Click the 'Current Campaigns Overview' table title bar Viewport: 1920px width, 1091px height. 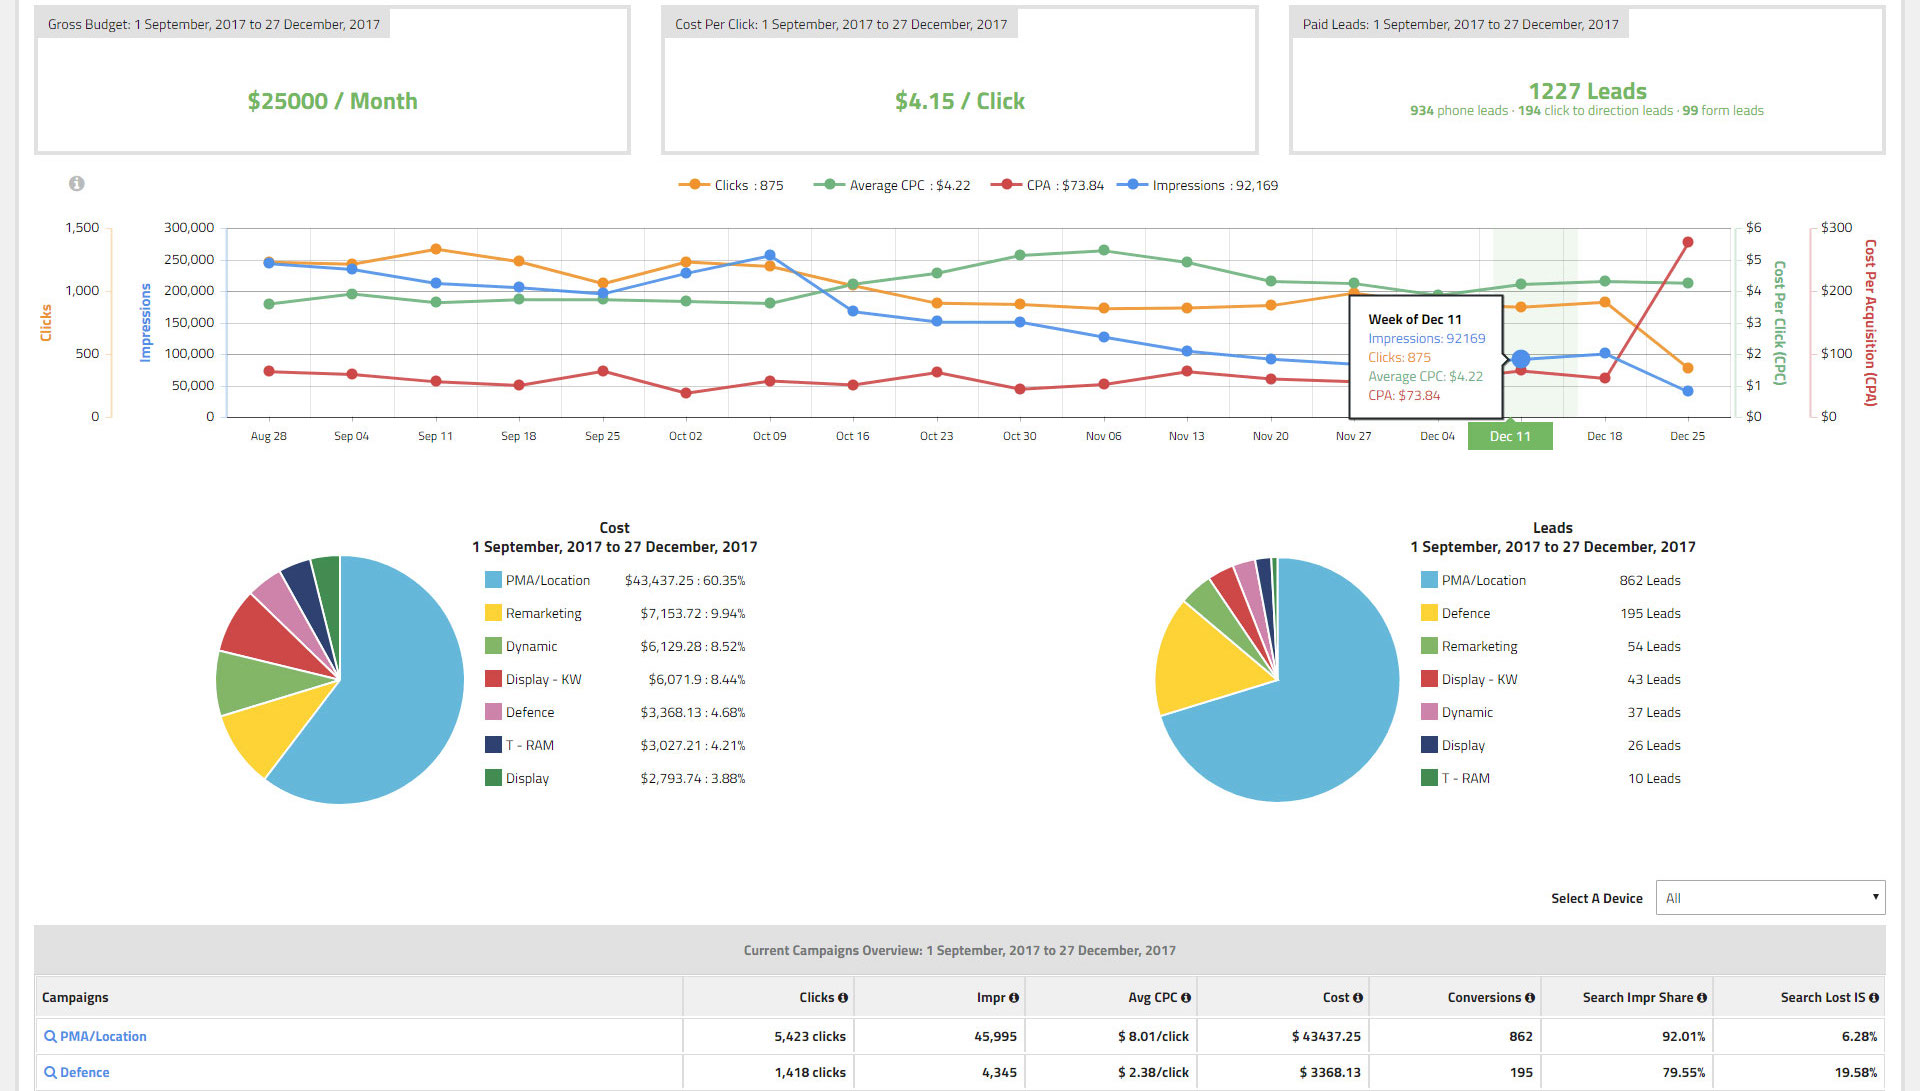pos(960,950)
